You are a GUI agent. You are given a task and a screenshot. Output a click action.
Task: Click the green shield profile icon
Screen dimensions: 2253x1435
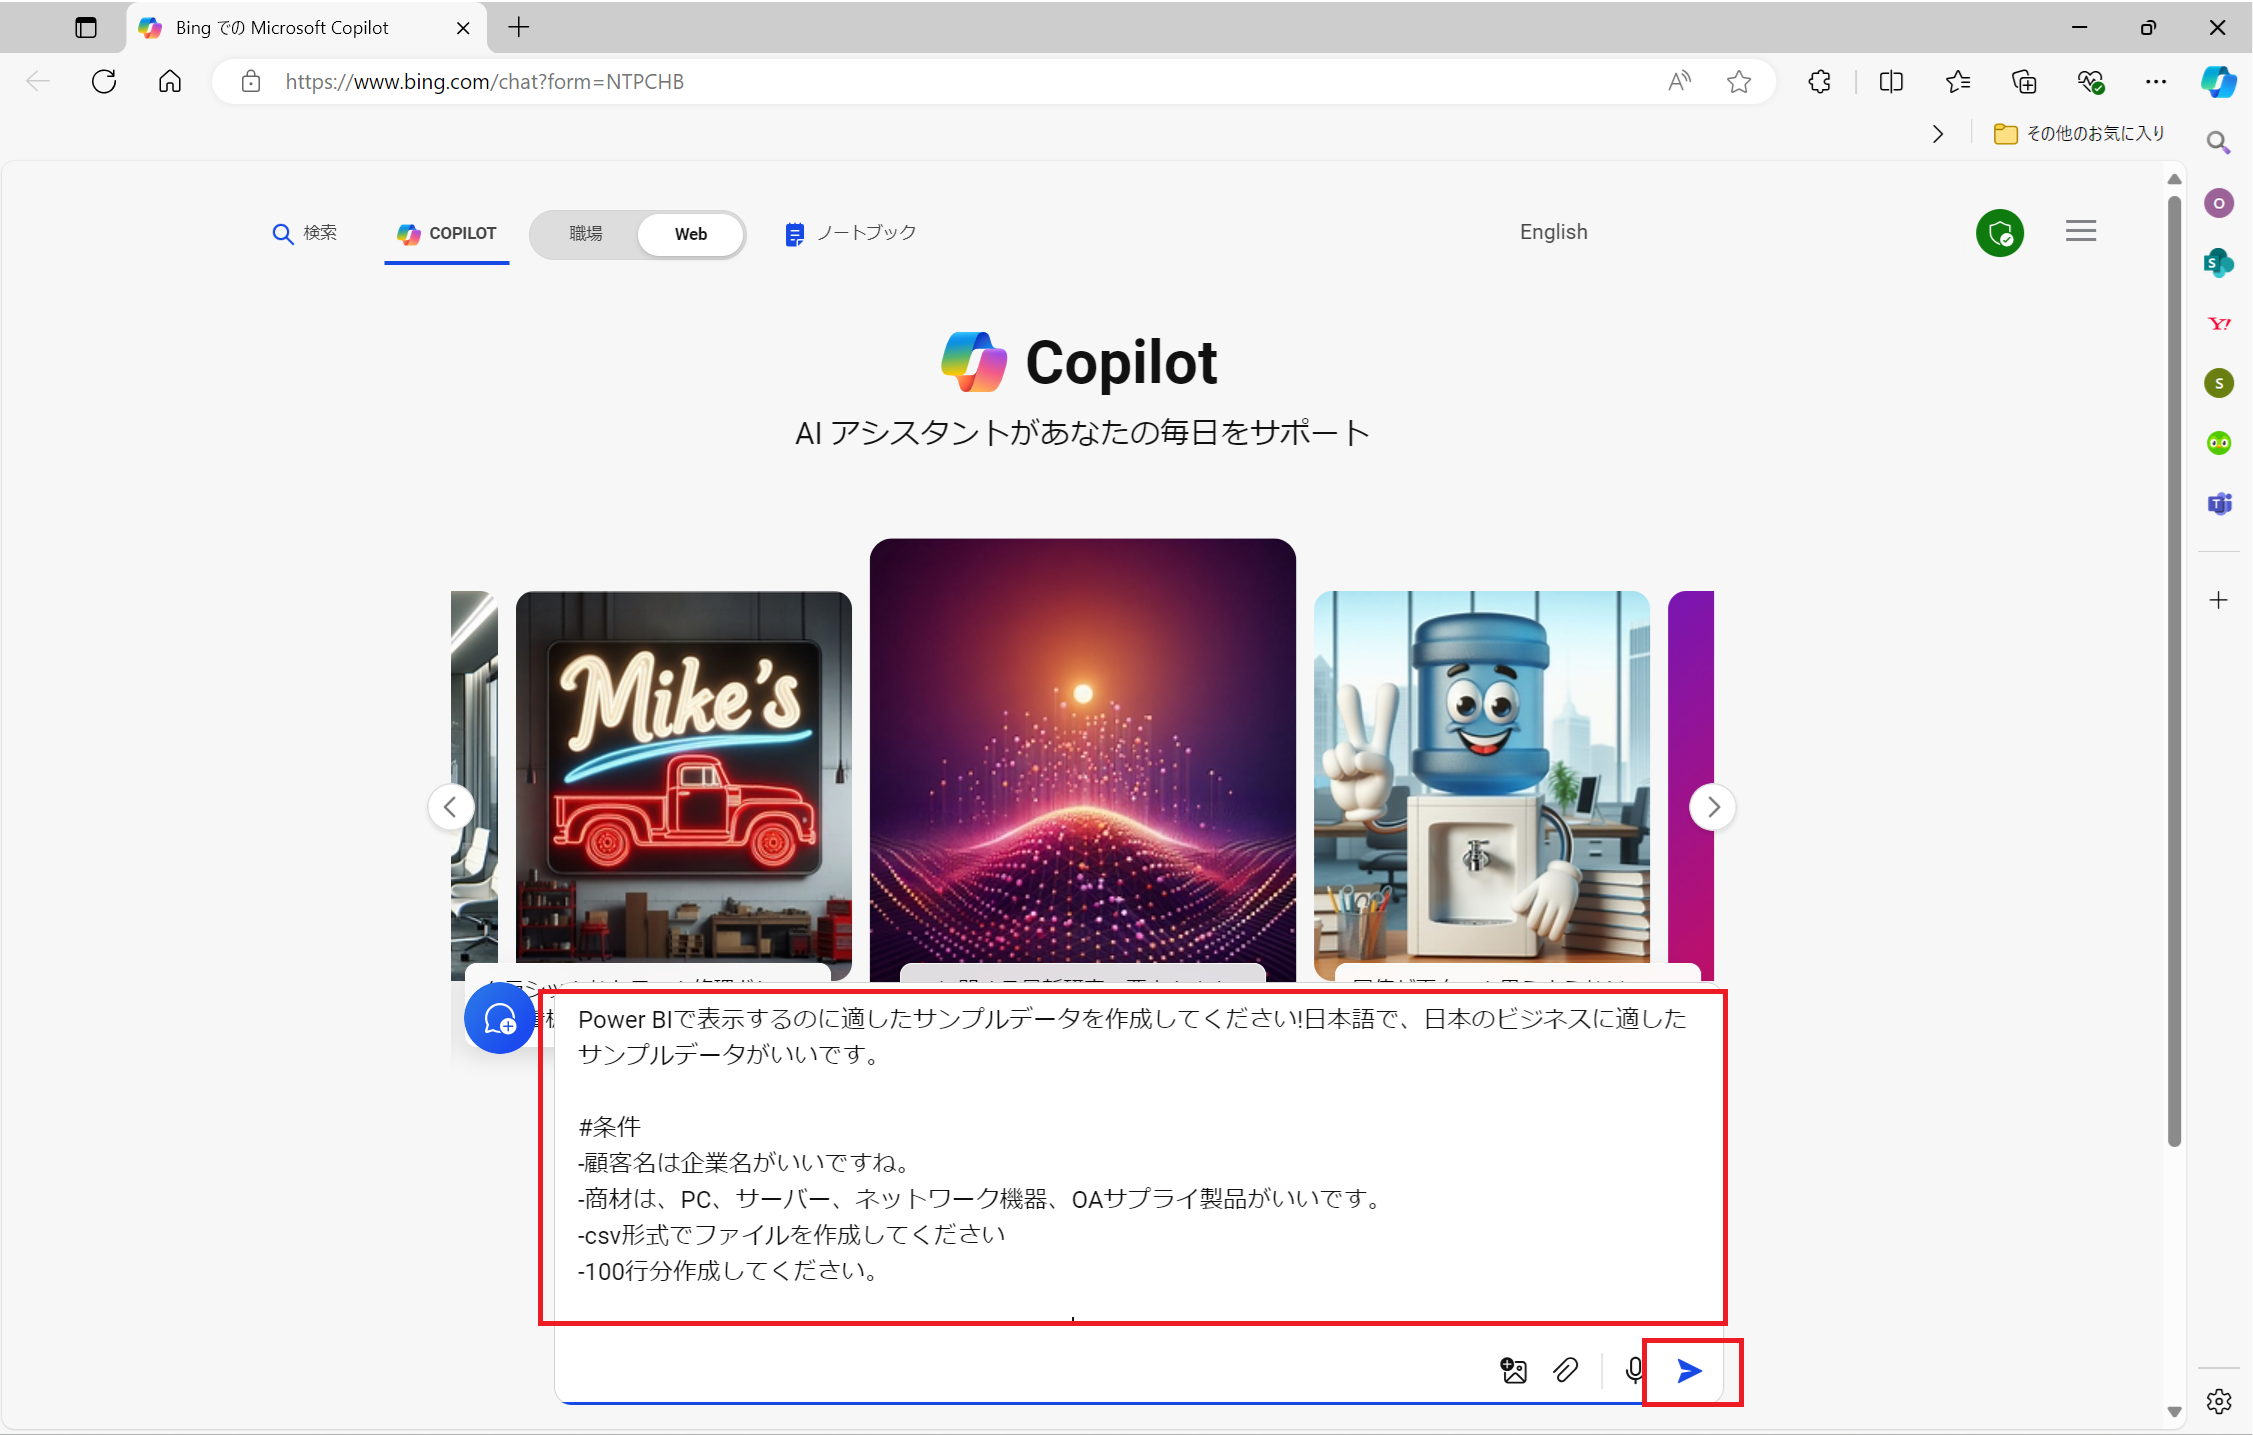(x=1999, y=233)
